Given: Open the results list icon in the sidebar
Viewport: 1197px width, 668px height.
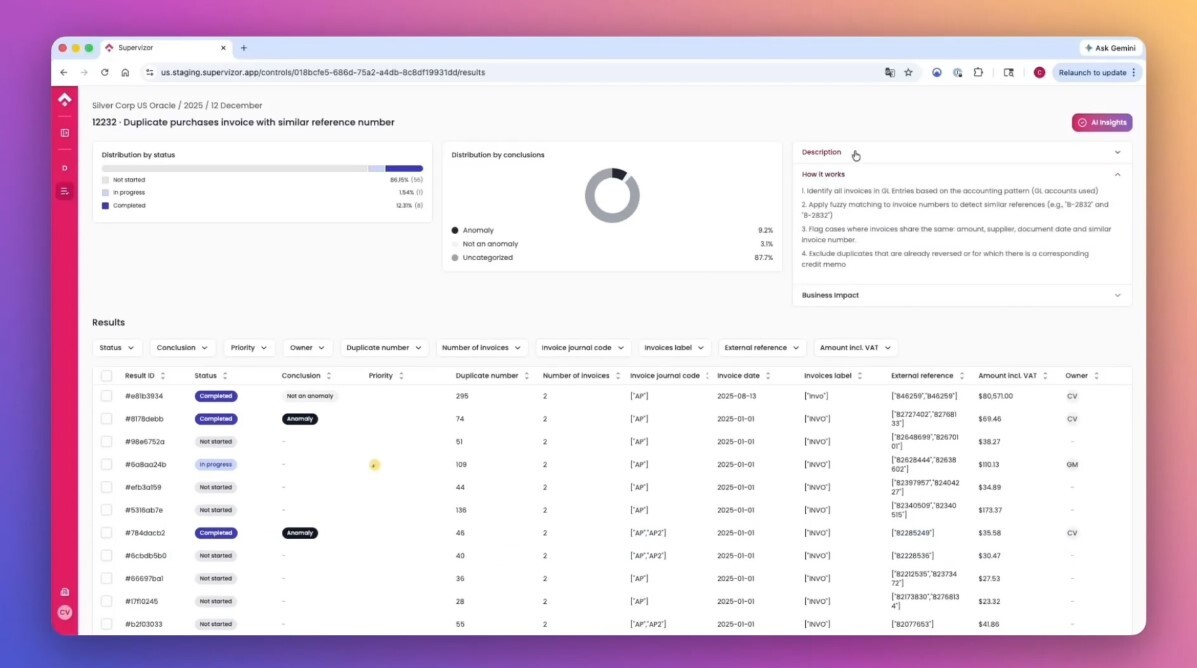Looking at the screenshot, I should [x=65, y=191].
